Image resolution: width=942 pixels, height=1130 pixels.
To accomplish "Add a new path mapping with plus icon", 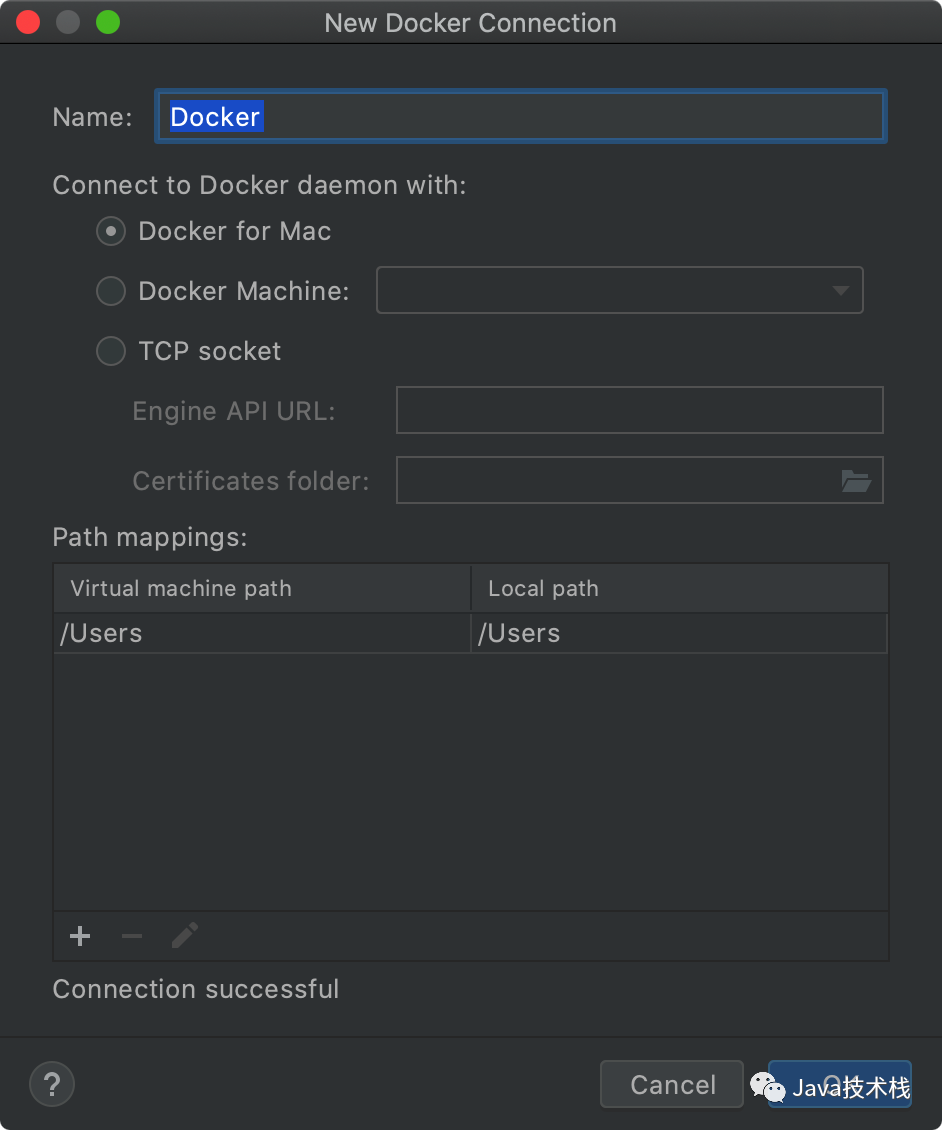I will (x=80, y=936).
